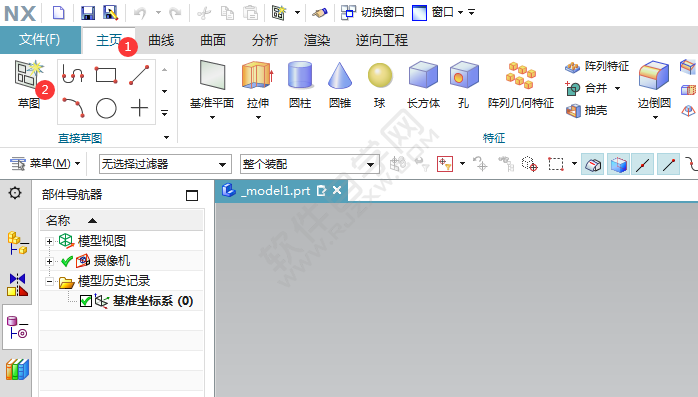Open the 无选择过滤器 dropdown
The height and width of the screenshot is (397, 698).
pyautogui.click(x=165, y=164)
